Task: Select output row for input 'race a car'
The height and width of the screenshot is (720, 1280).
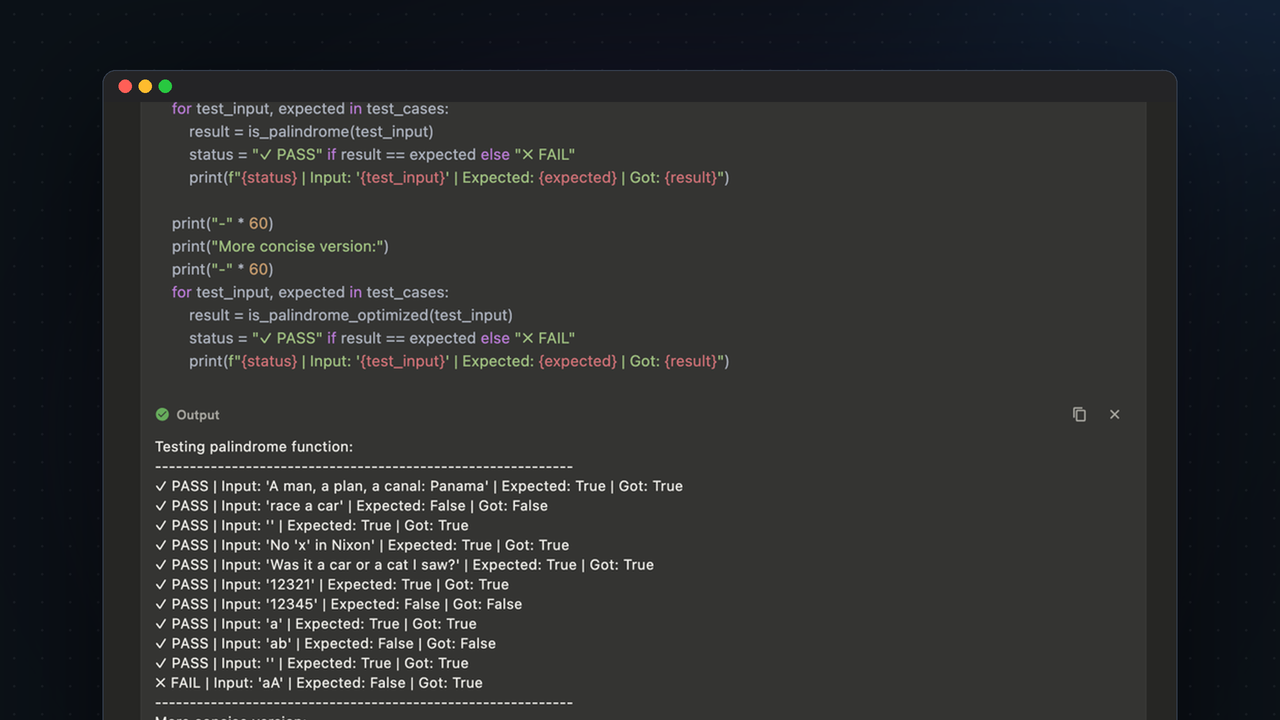Action: (351, 506)
